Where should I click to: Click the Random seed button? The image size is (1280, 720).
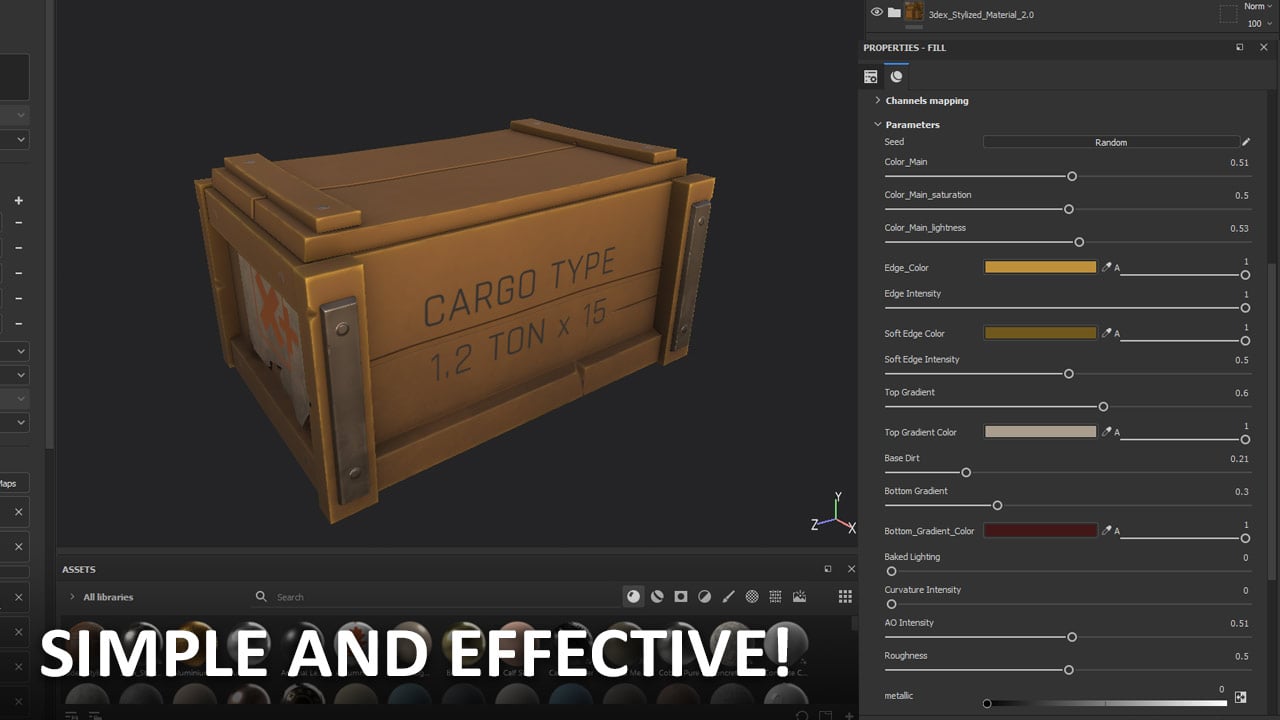point(1110,142)
